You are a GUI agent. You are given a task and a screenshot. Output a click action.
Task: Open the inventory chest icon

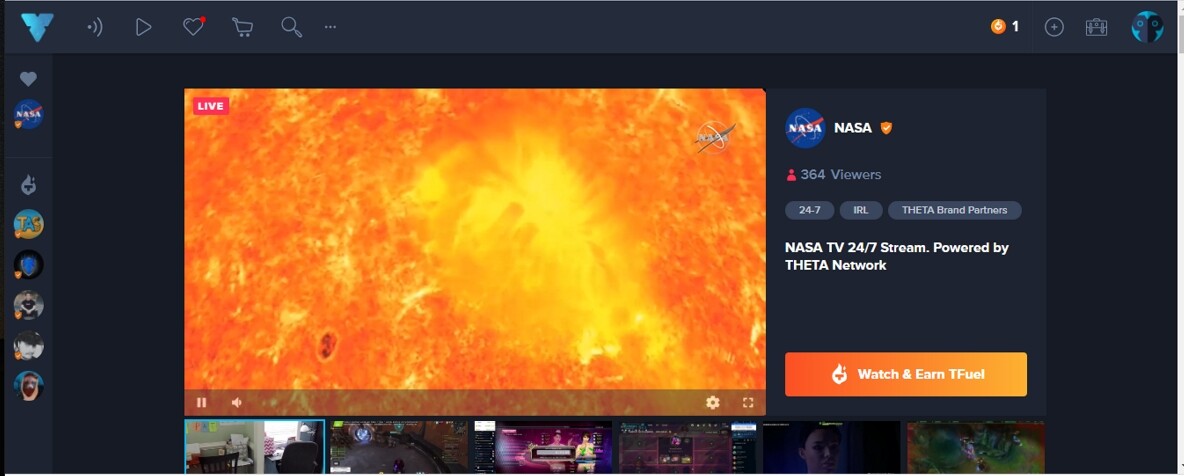[x=1096, y=27]
